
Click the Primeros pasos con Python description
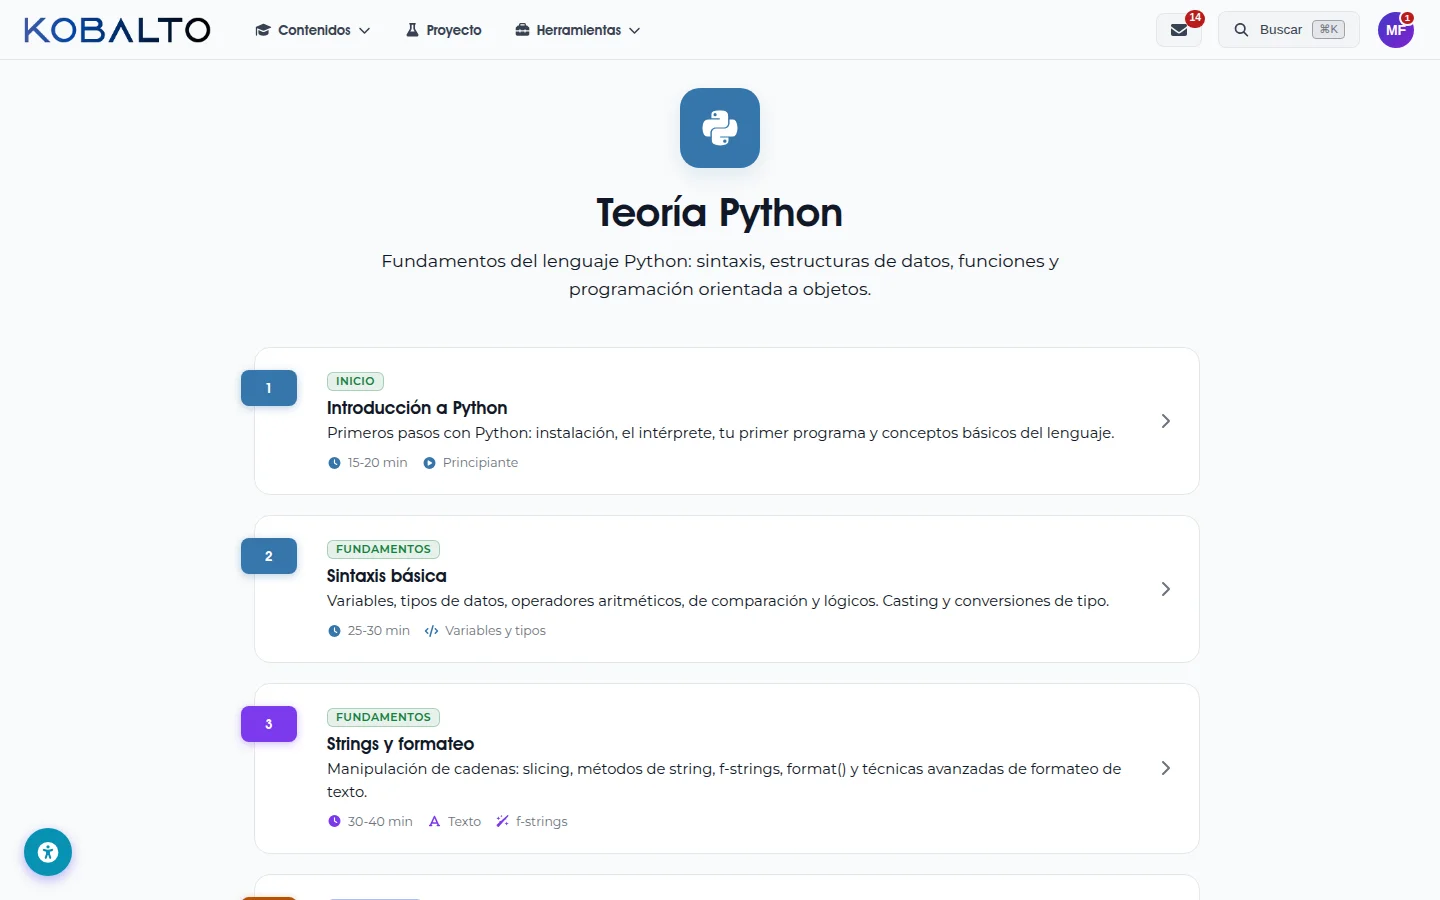720,433
